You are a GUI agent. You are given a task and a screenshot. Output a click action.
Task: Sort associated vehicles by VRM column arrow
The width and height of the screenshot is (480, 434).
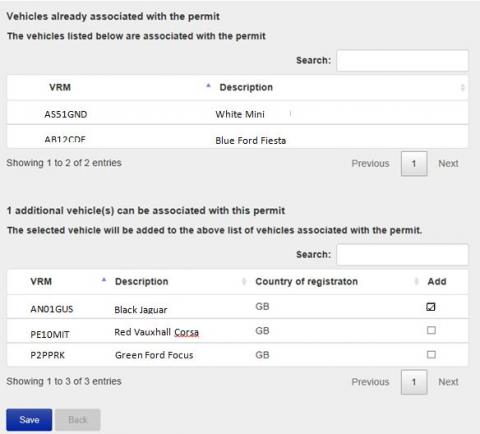click(x=208, y=86)
